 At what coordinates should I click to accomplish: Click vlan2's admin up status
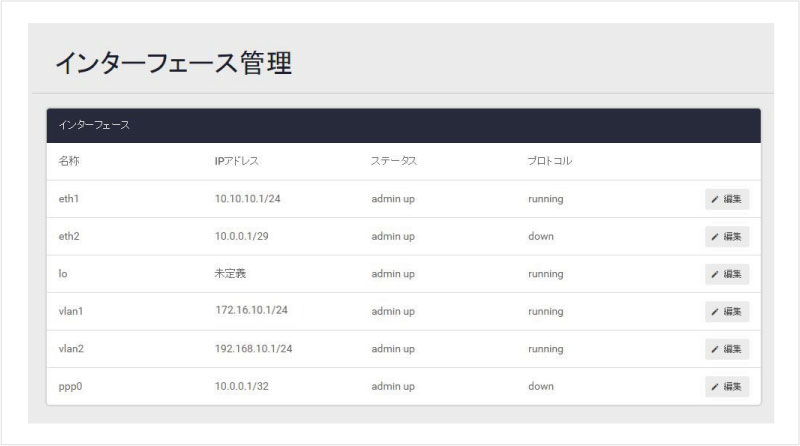[393, 349]
